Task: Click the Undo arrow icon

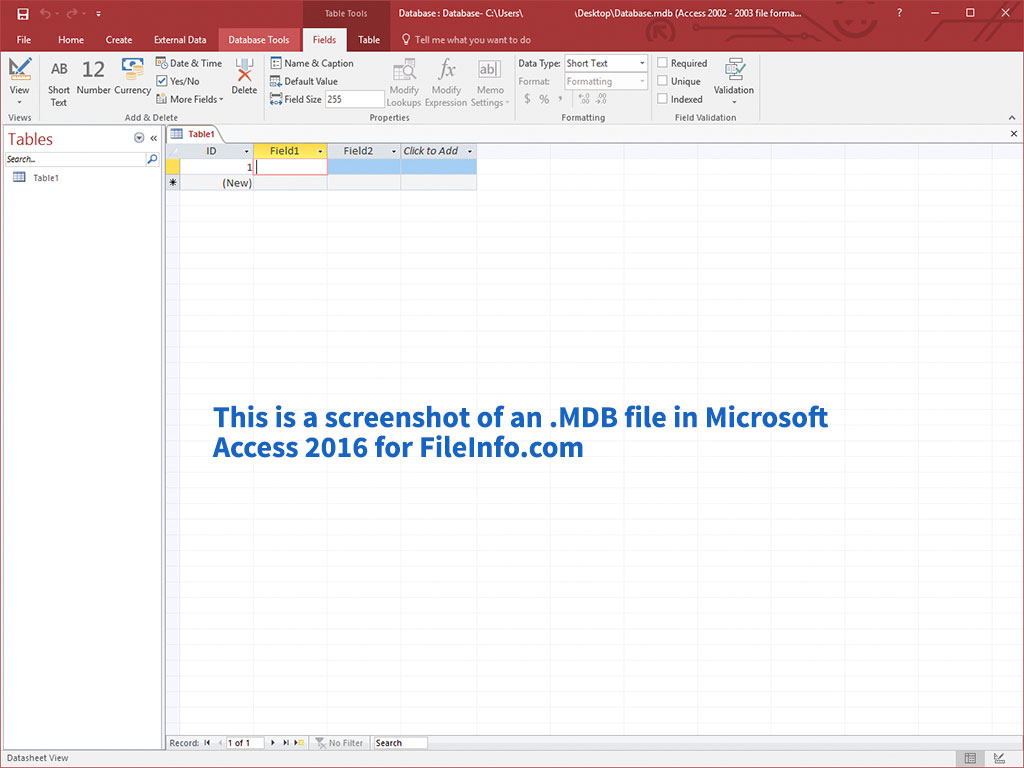Action: [45, 13]
